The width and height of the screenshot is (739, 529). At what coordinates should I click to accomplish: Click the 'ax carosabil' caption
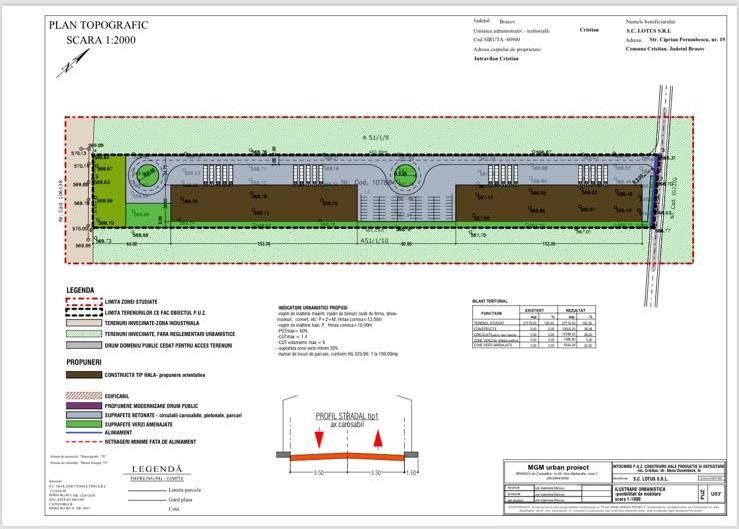point(347,424)
